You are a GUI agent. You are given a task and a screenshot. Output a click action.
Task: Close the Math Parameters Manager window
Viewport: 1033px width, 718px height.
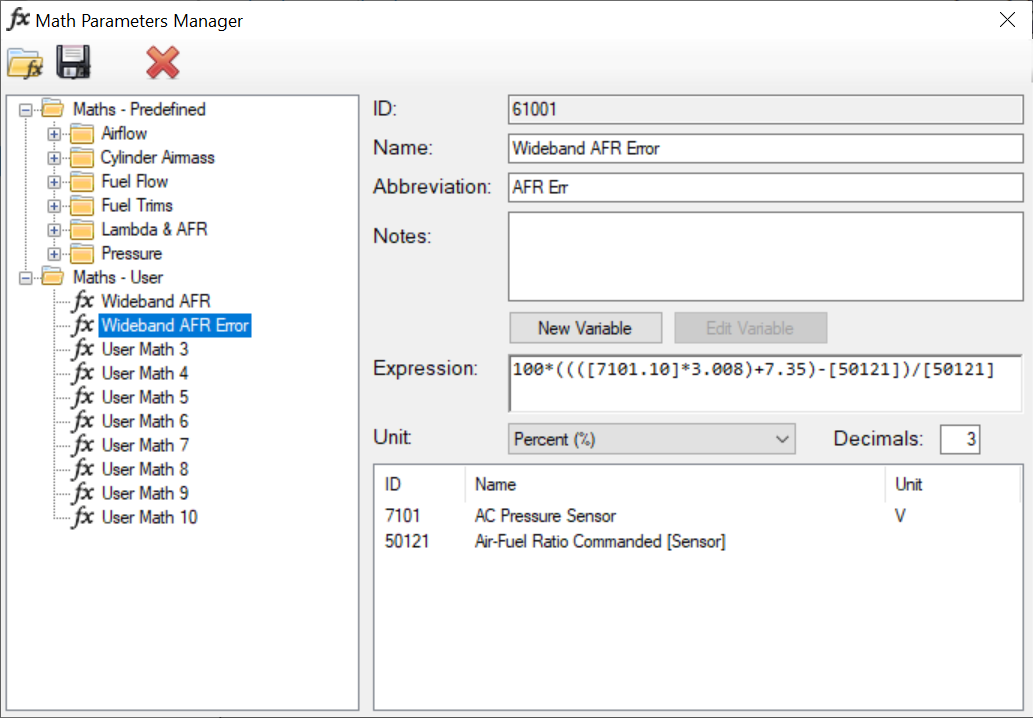coord(1007,20)
